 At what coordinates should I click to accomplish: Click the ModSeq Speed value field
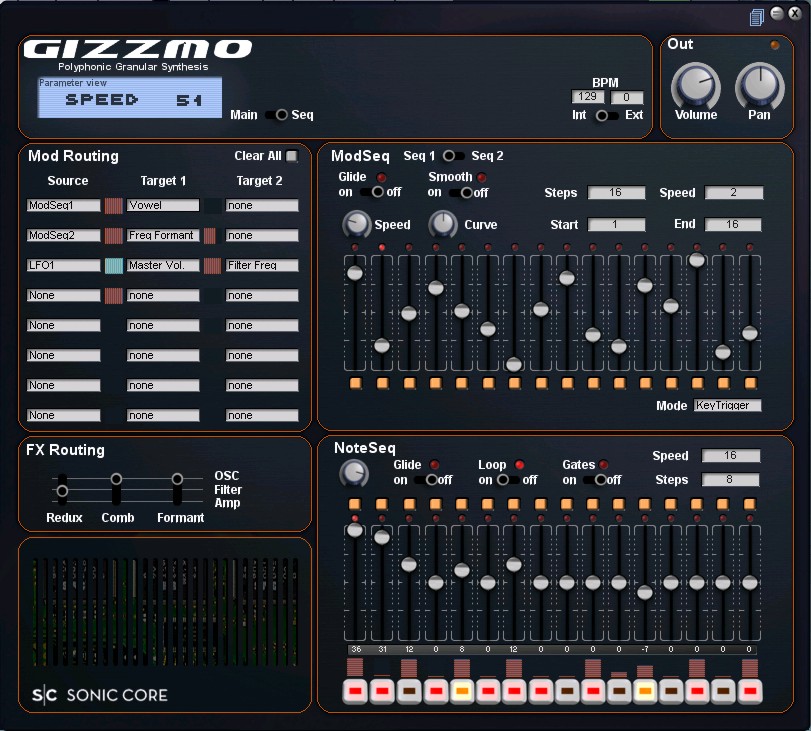734,192
